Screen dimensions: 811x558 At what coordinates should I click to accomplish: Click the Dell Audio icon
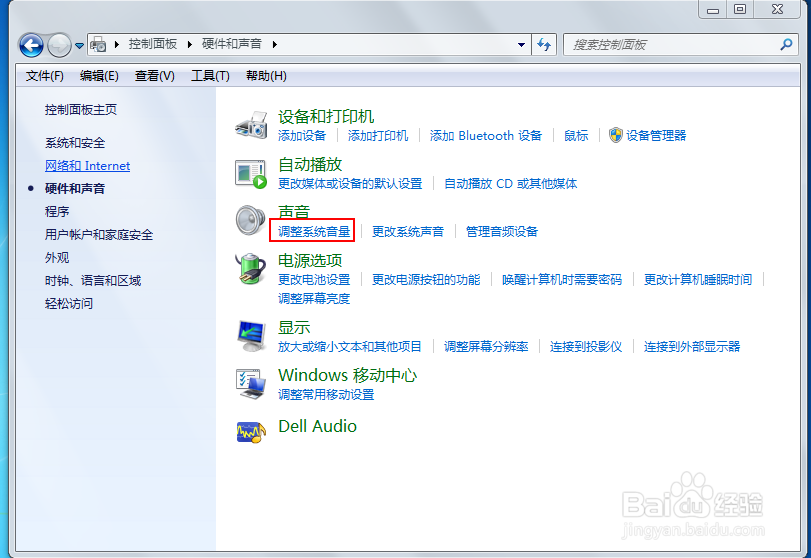[251, 431]
